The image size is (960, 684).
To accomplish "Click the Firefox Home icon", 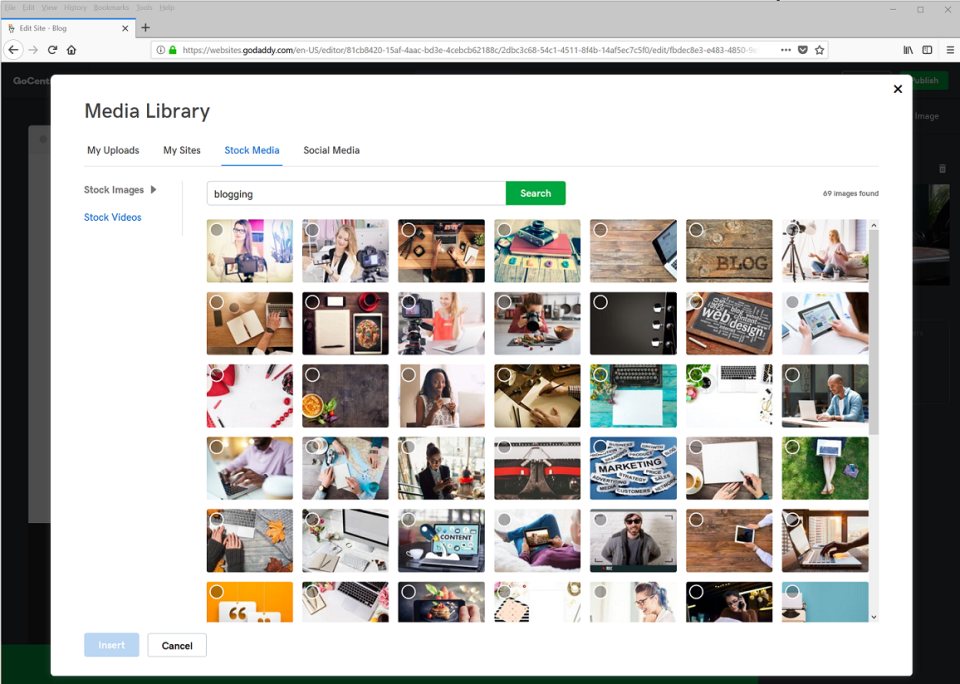I will point(71,49).
